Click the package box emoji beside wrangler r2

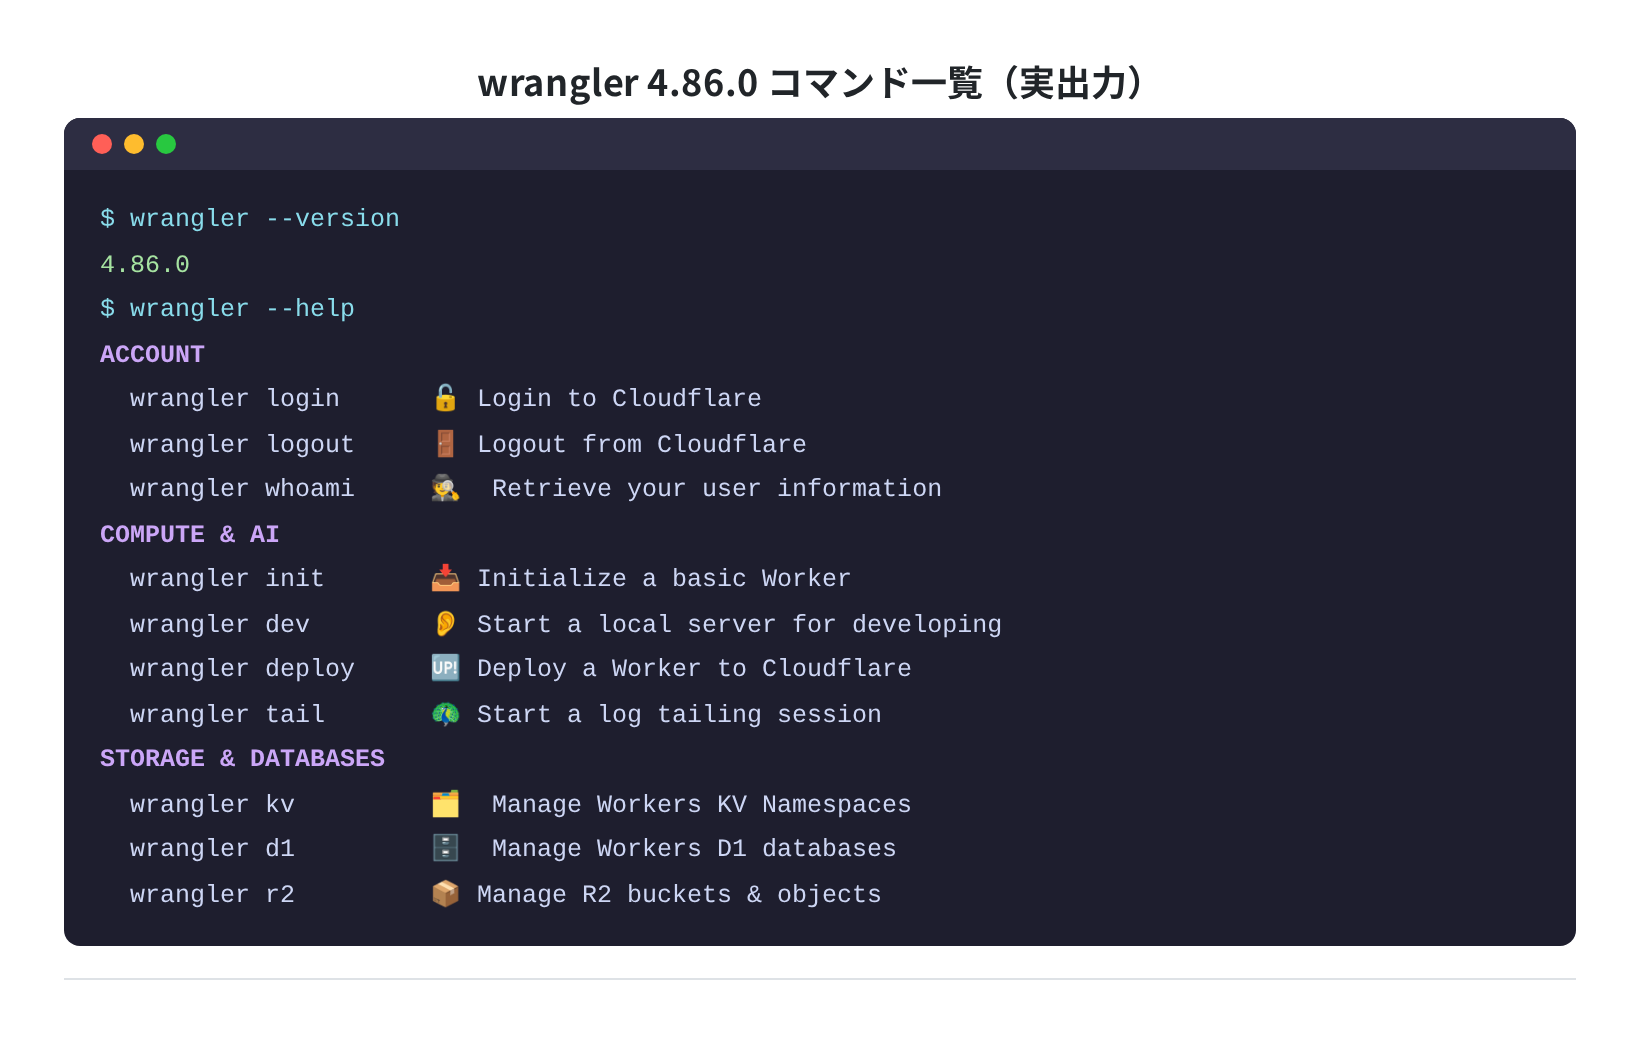pos(445,894)
